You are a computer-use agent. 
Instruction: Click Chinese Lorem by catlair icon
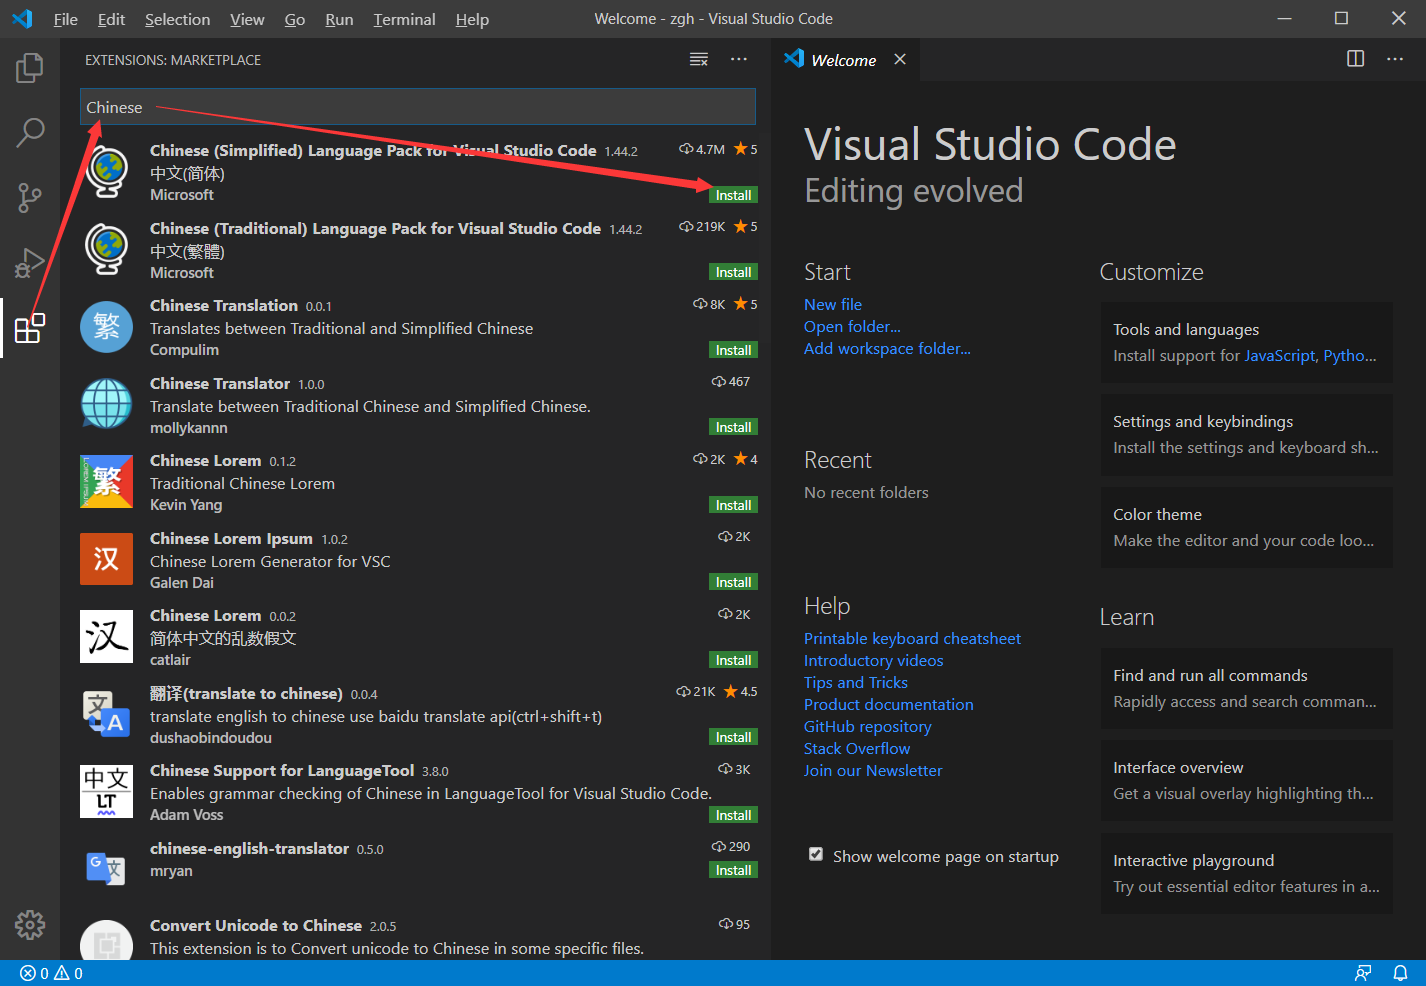(x=106, y=637)
